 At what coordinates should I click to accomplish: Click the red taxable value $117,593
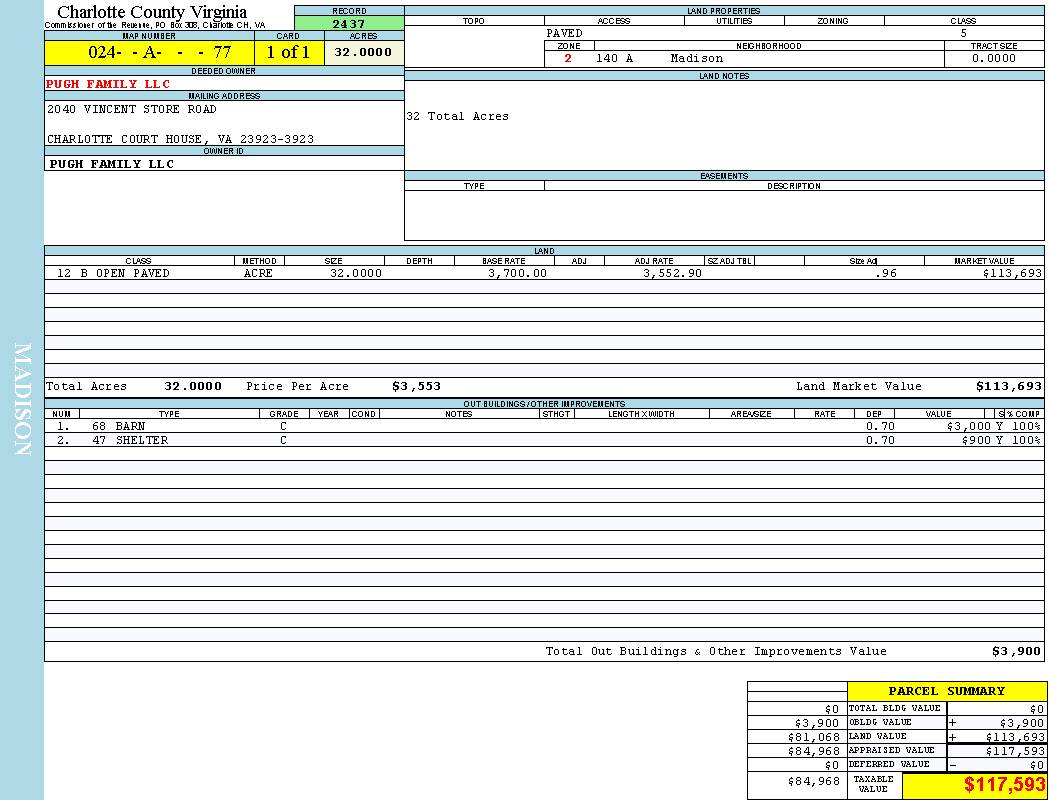(x=1004, y=786)
